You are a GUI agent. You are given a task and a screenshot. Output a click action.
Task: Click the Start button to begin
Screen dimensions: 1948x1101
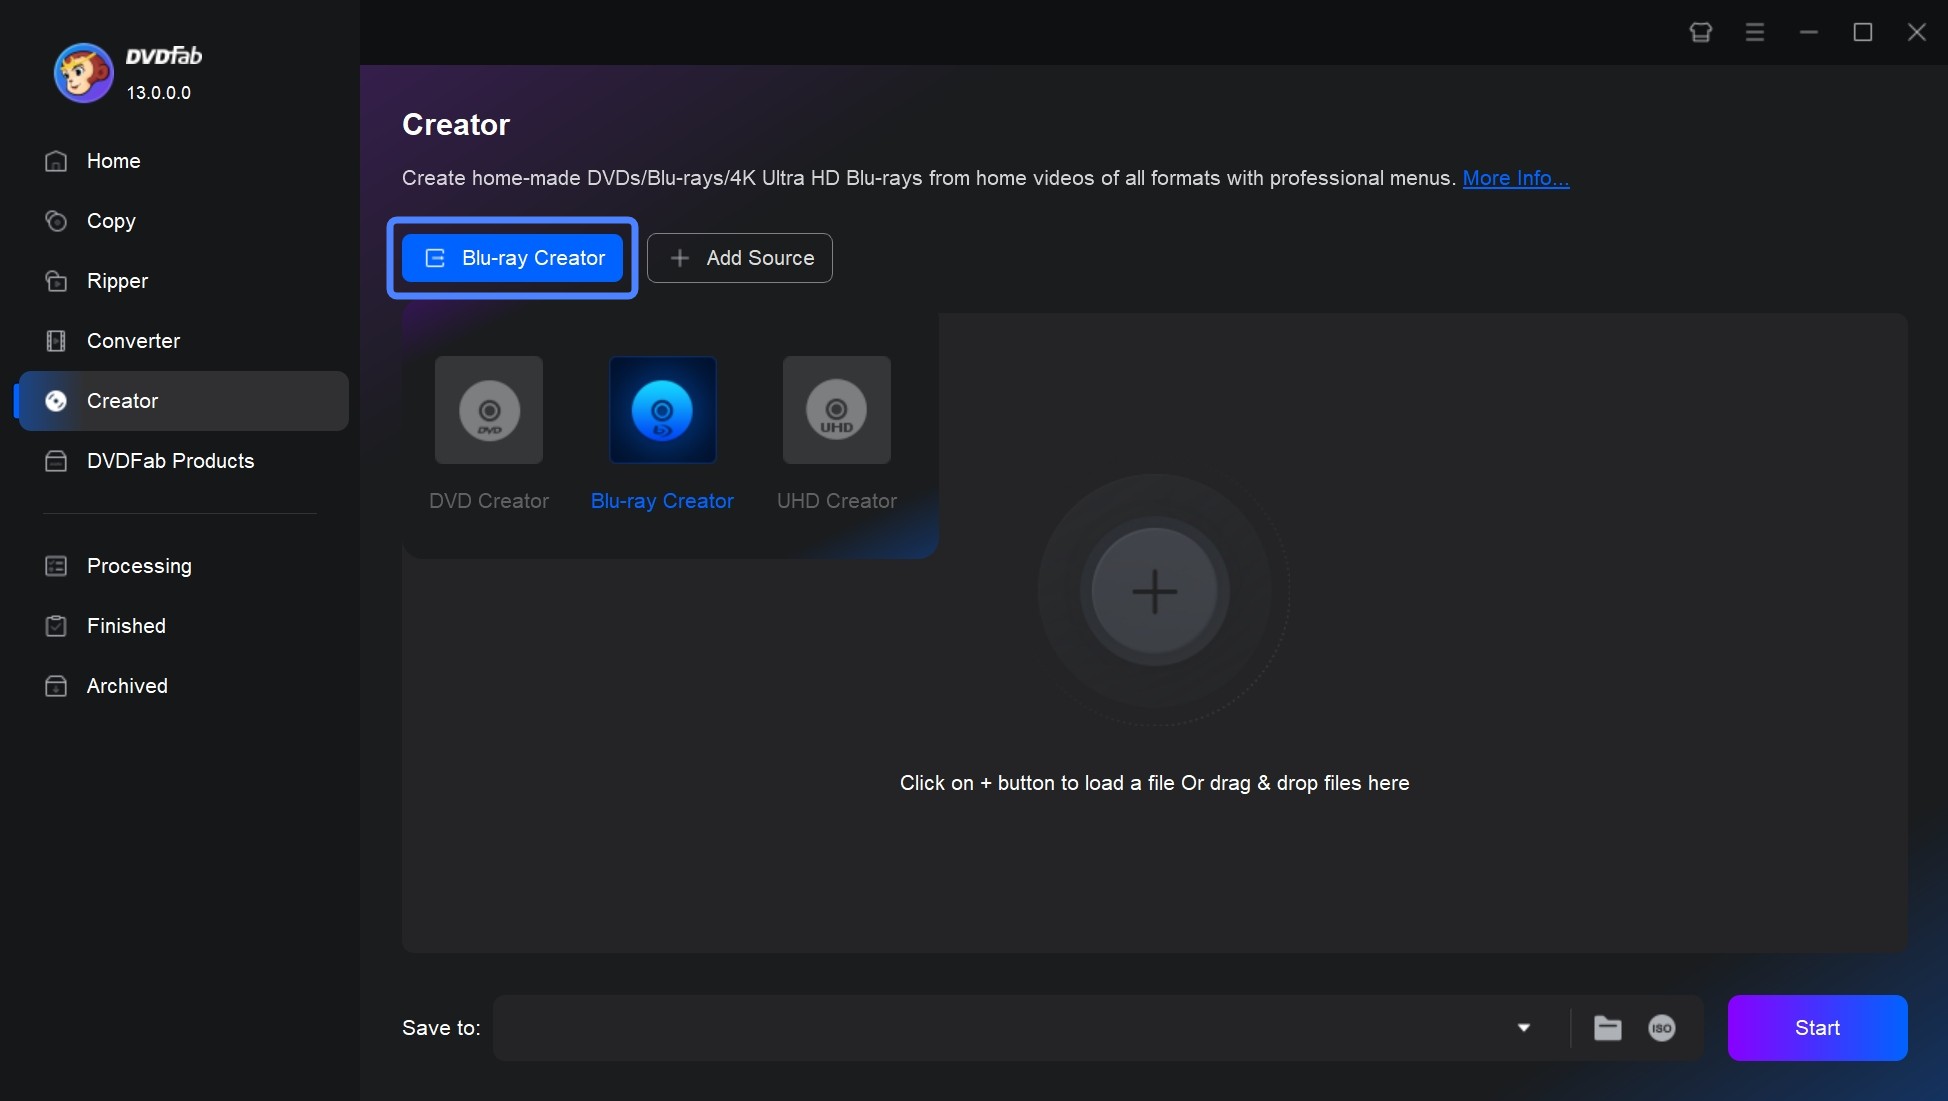(x=1817, y=1027)
